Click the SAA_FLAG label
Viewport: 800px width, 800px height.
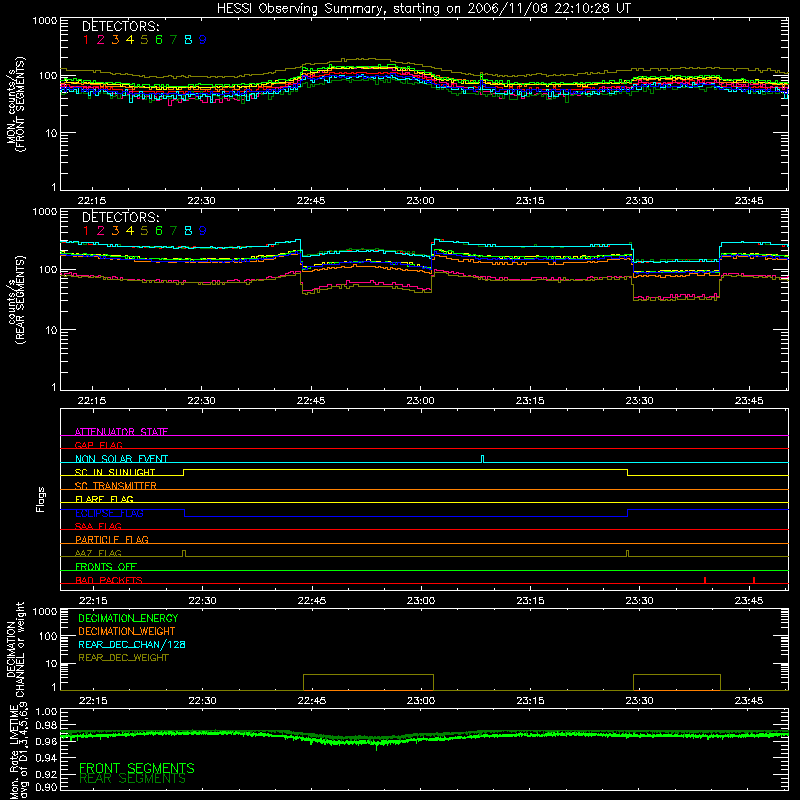pyautogui.click(x=98, y=526)
